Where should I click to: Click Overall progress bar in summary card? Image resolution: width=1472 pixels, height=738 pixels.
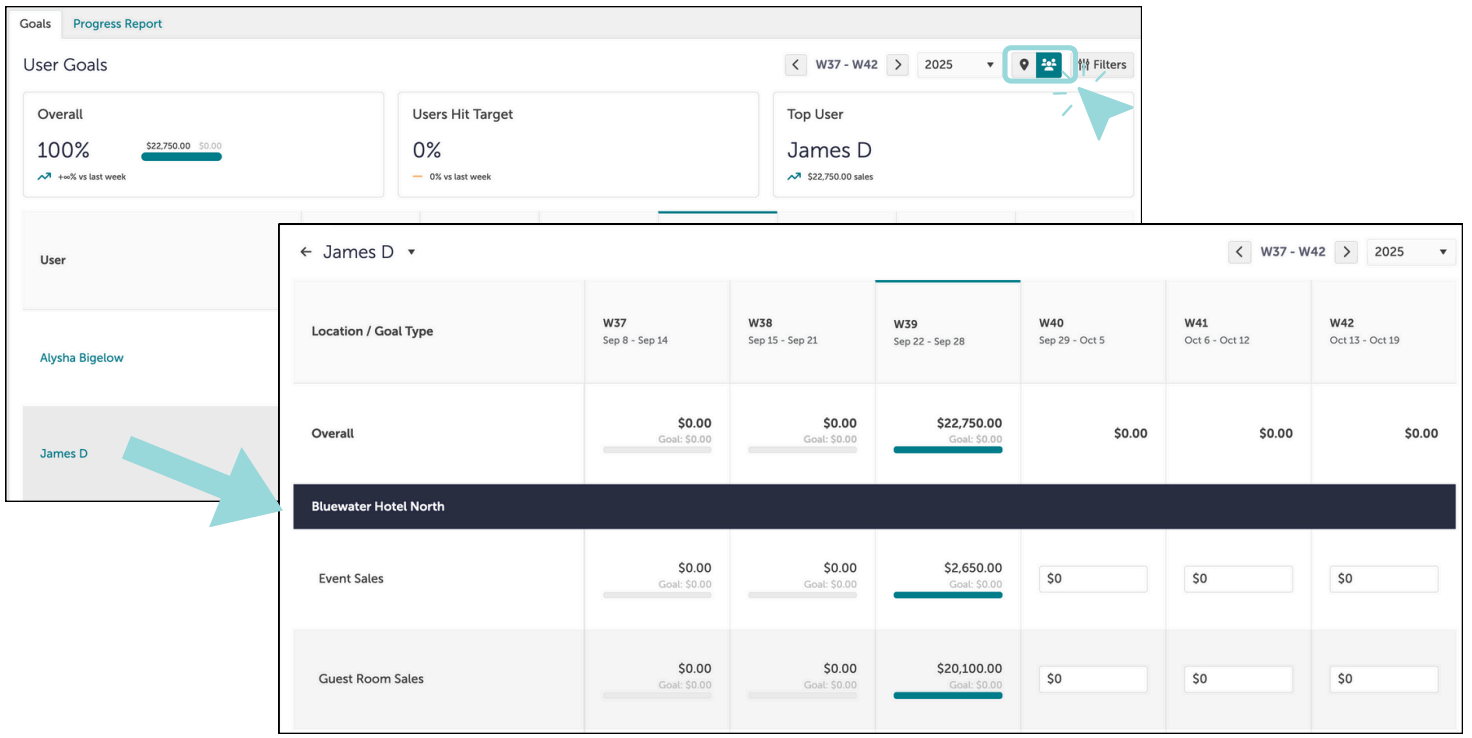[x=181, y=156]
